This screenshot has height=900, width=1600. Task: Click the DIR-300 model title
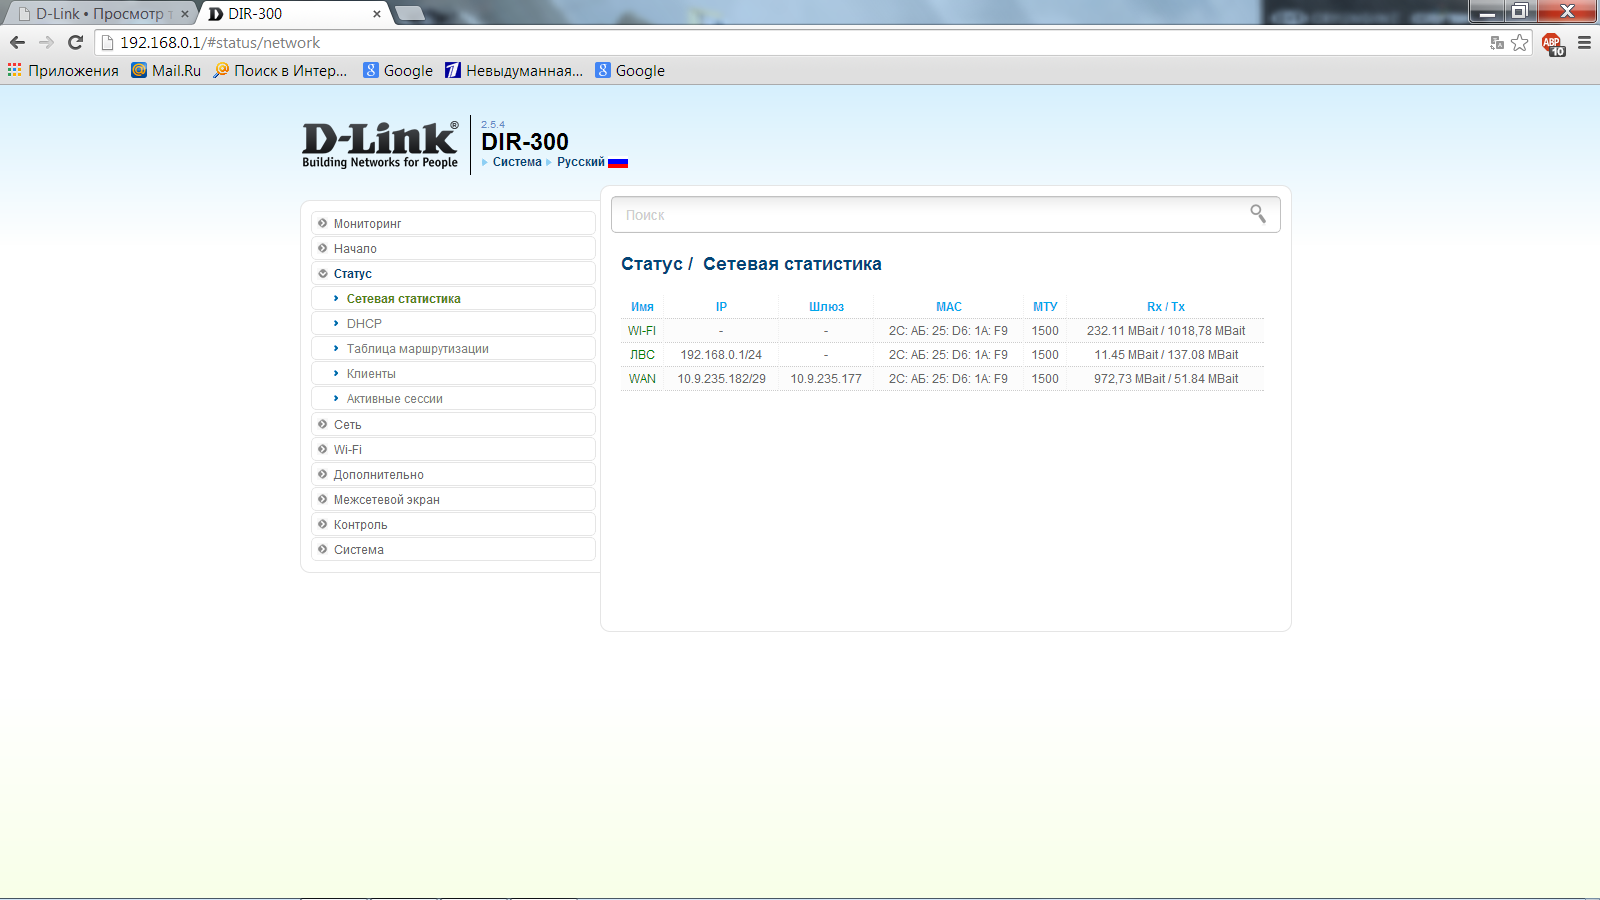(525, 142)
